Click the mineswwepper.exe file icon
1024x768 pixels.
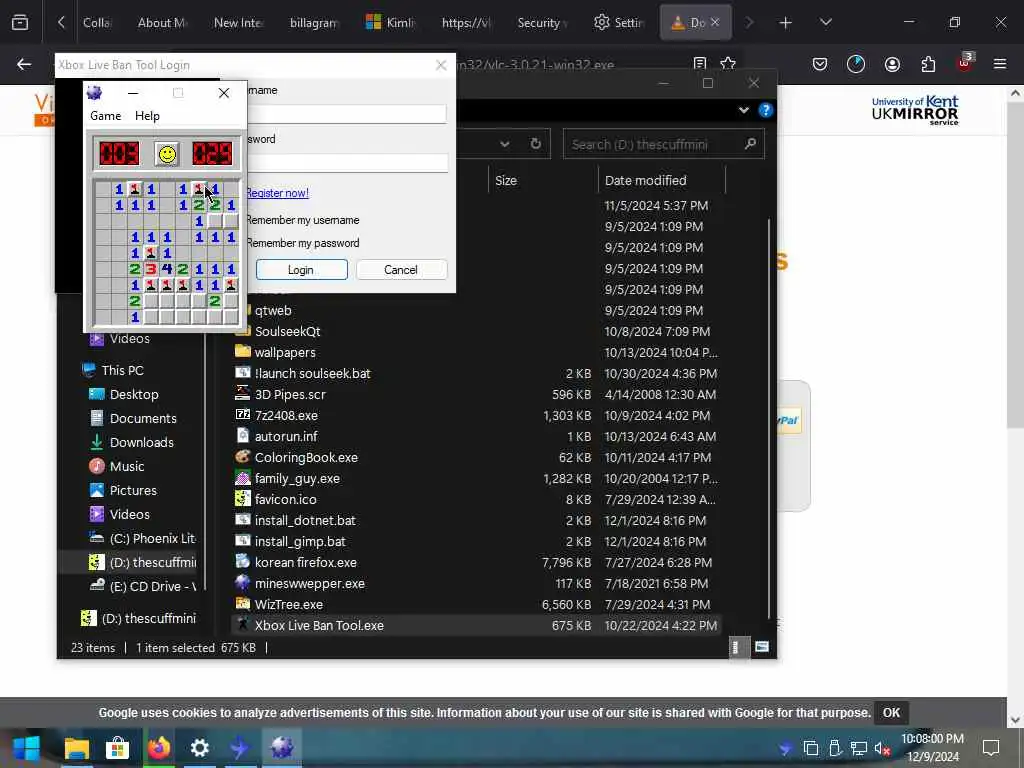(x=242, y=583)
